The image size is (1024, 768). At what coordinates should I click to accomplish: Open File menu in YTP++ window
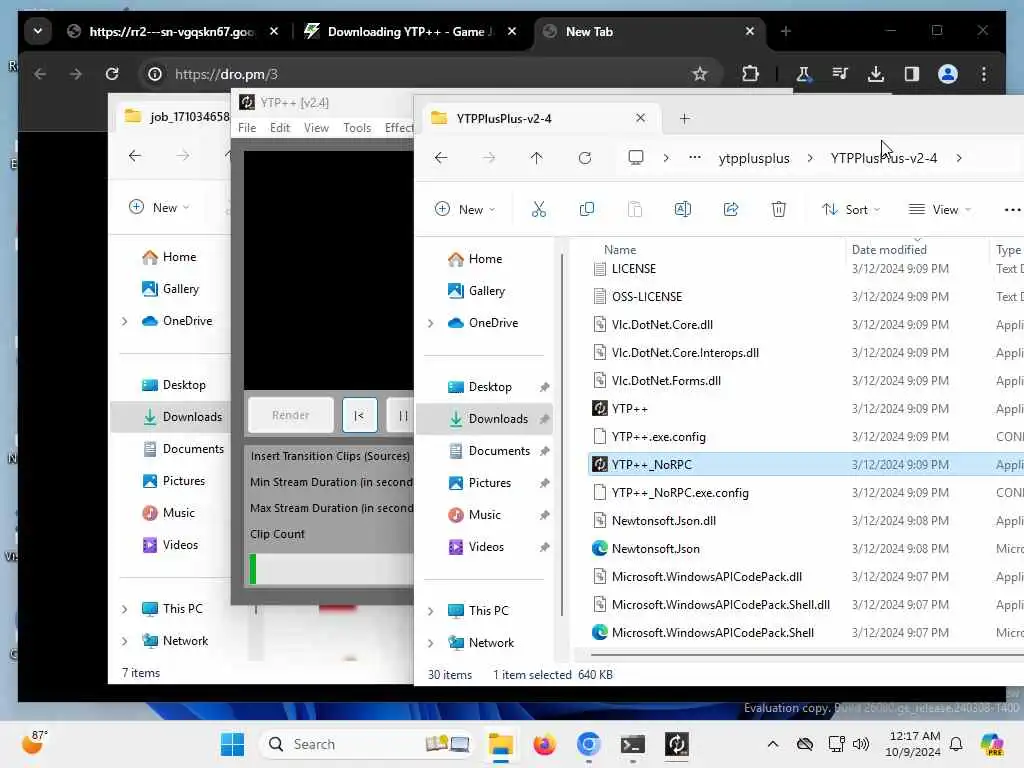point(247,128)
